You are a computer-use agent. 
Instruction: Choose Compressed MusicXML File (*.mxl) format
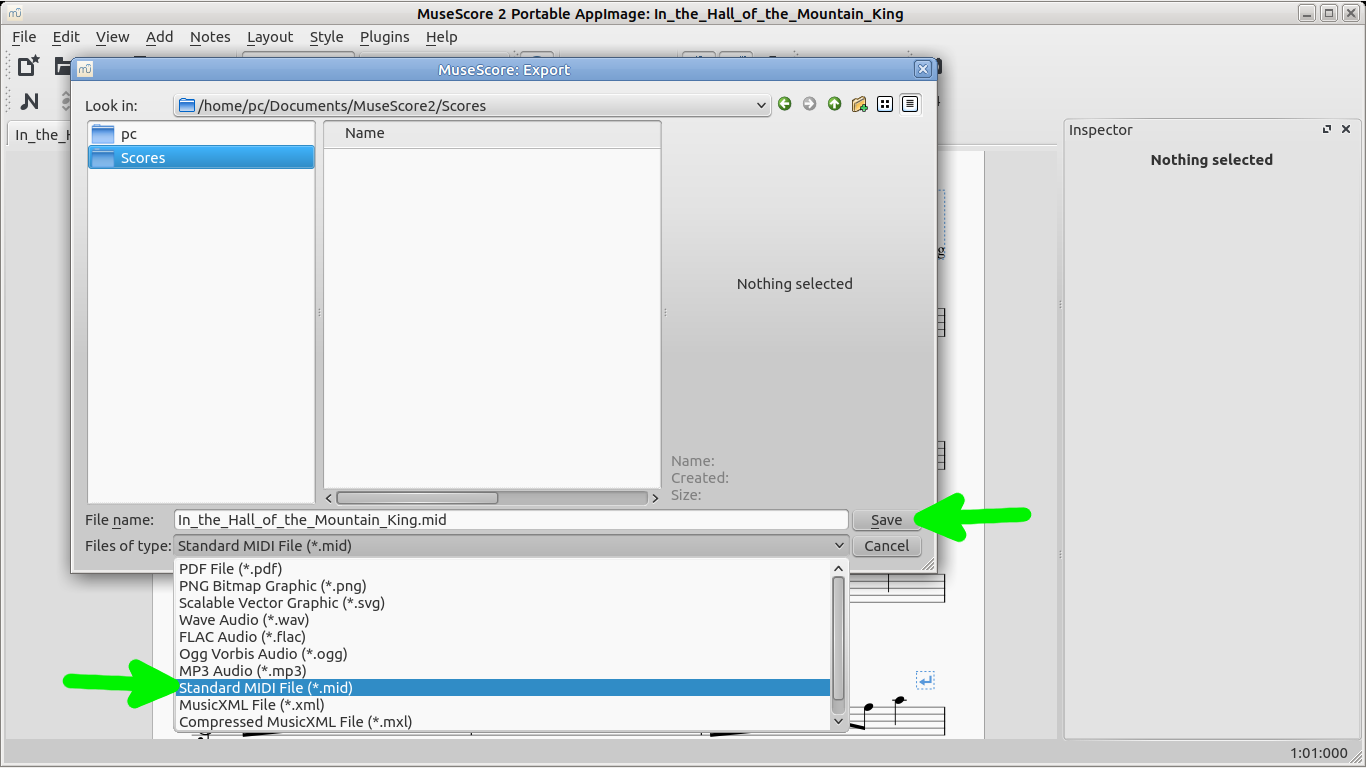click(502, 722)
